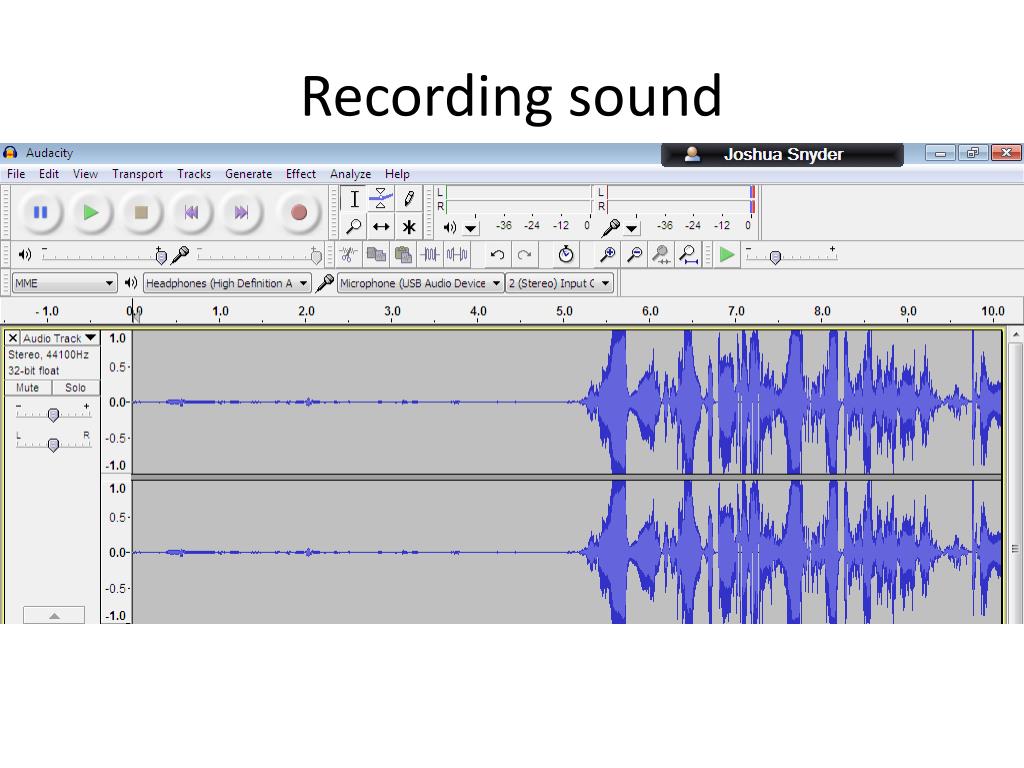Select the Draw pencil tool
This screenshot has width=1024, height=768.
tap(409, 199)
